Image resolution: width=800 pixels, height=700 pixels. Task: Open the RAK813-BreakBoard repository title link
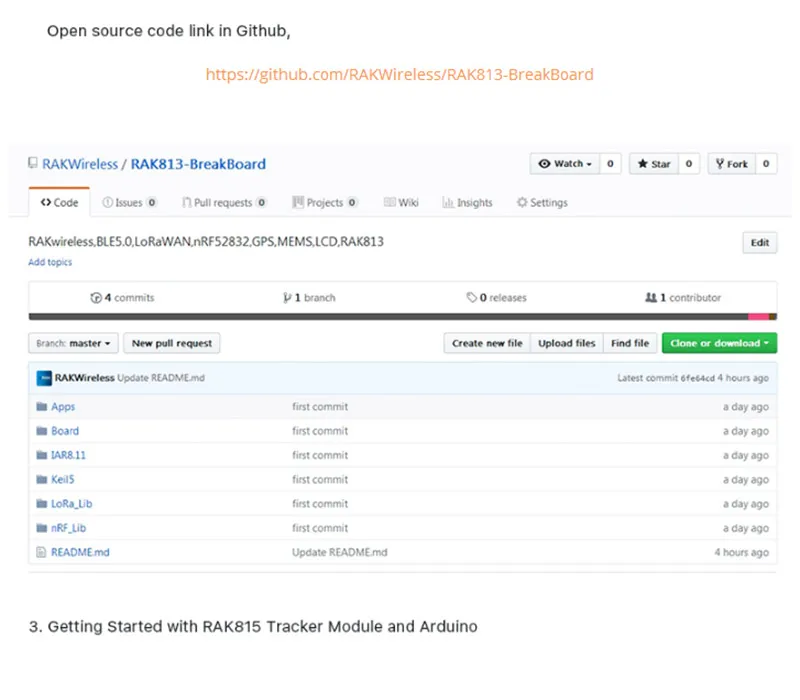pos(198,164)
